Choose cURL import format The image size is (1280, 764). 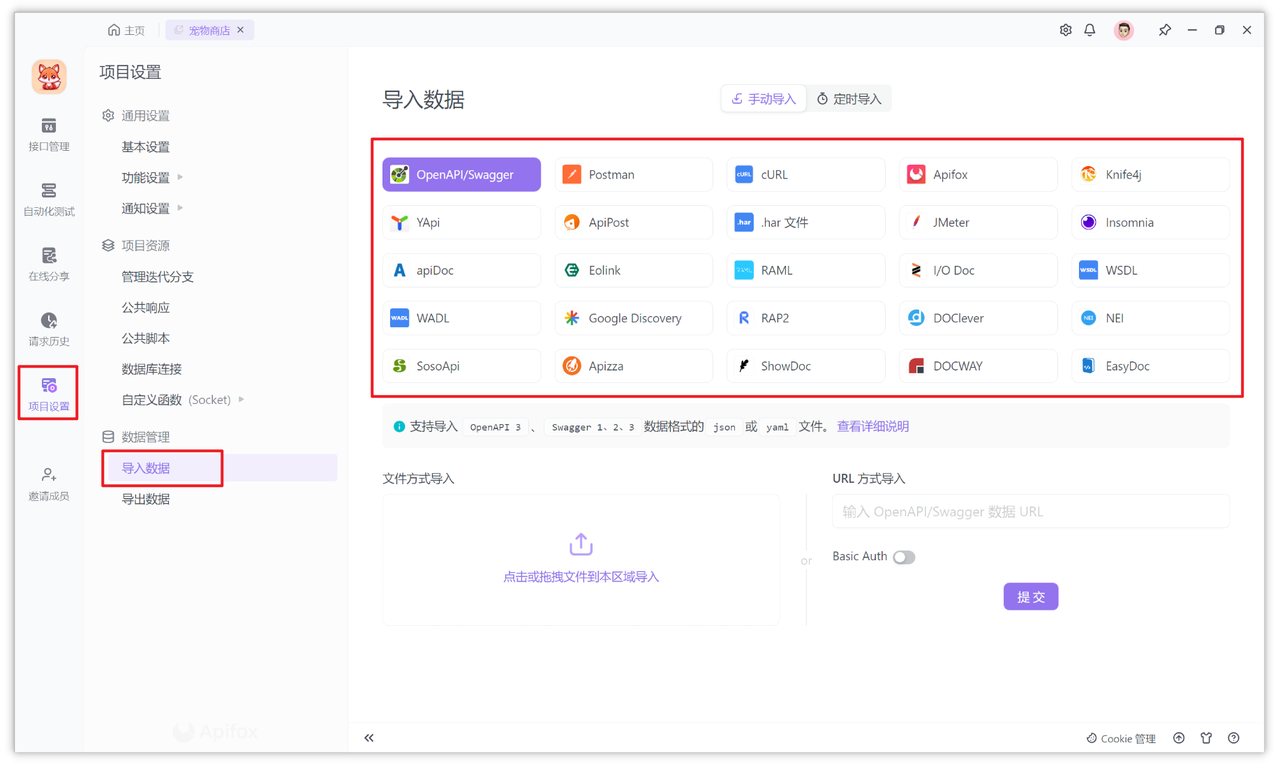[806, 174]
